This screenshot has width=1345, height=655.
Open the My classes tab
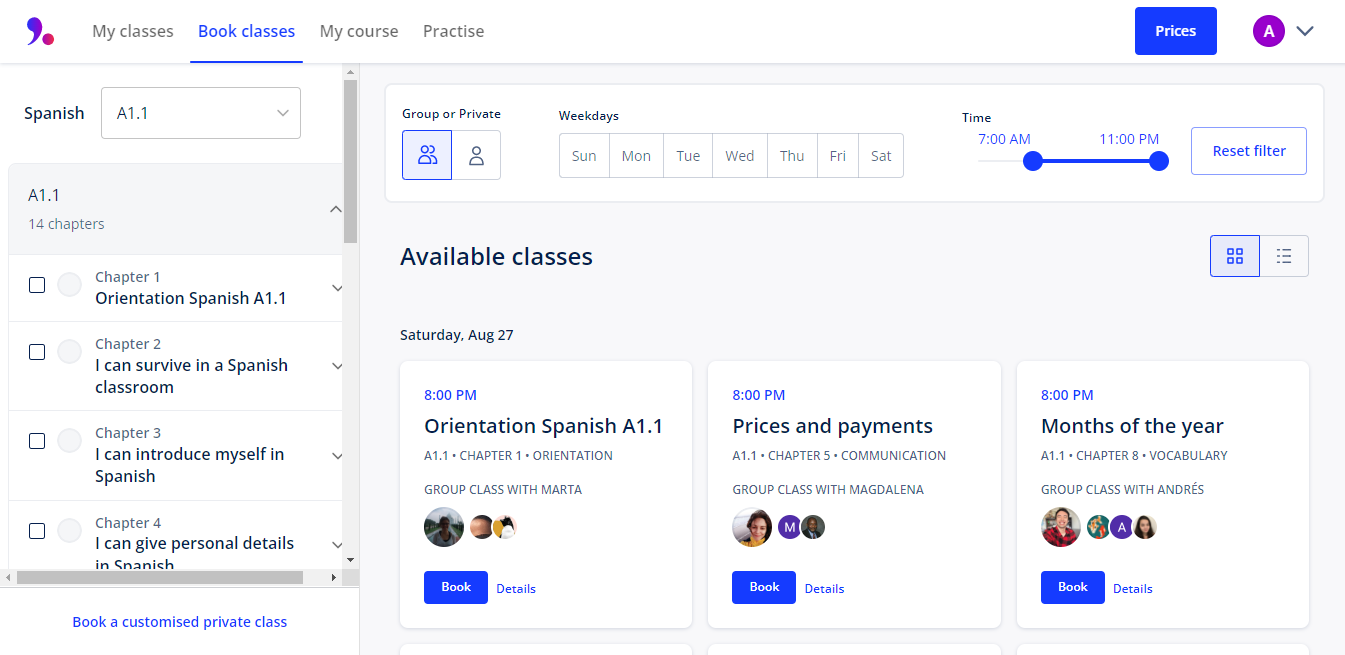click(133, 31)
